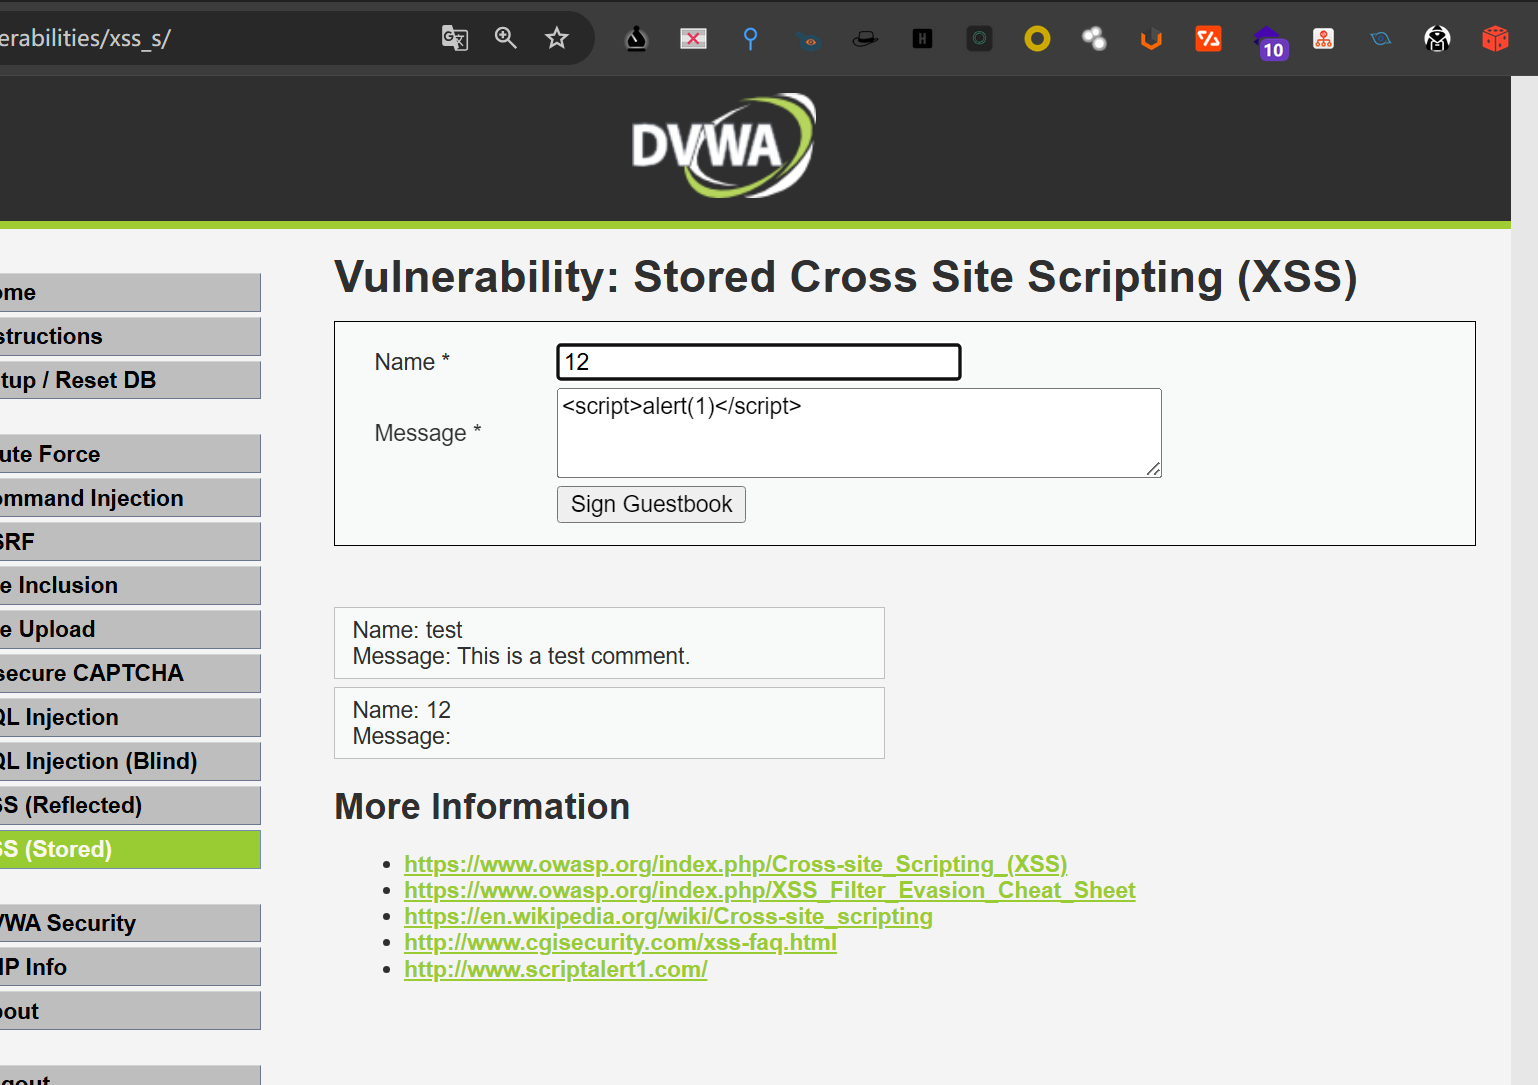Open the red sitemap extension icon

1323,39
